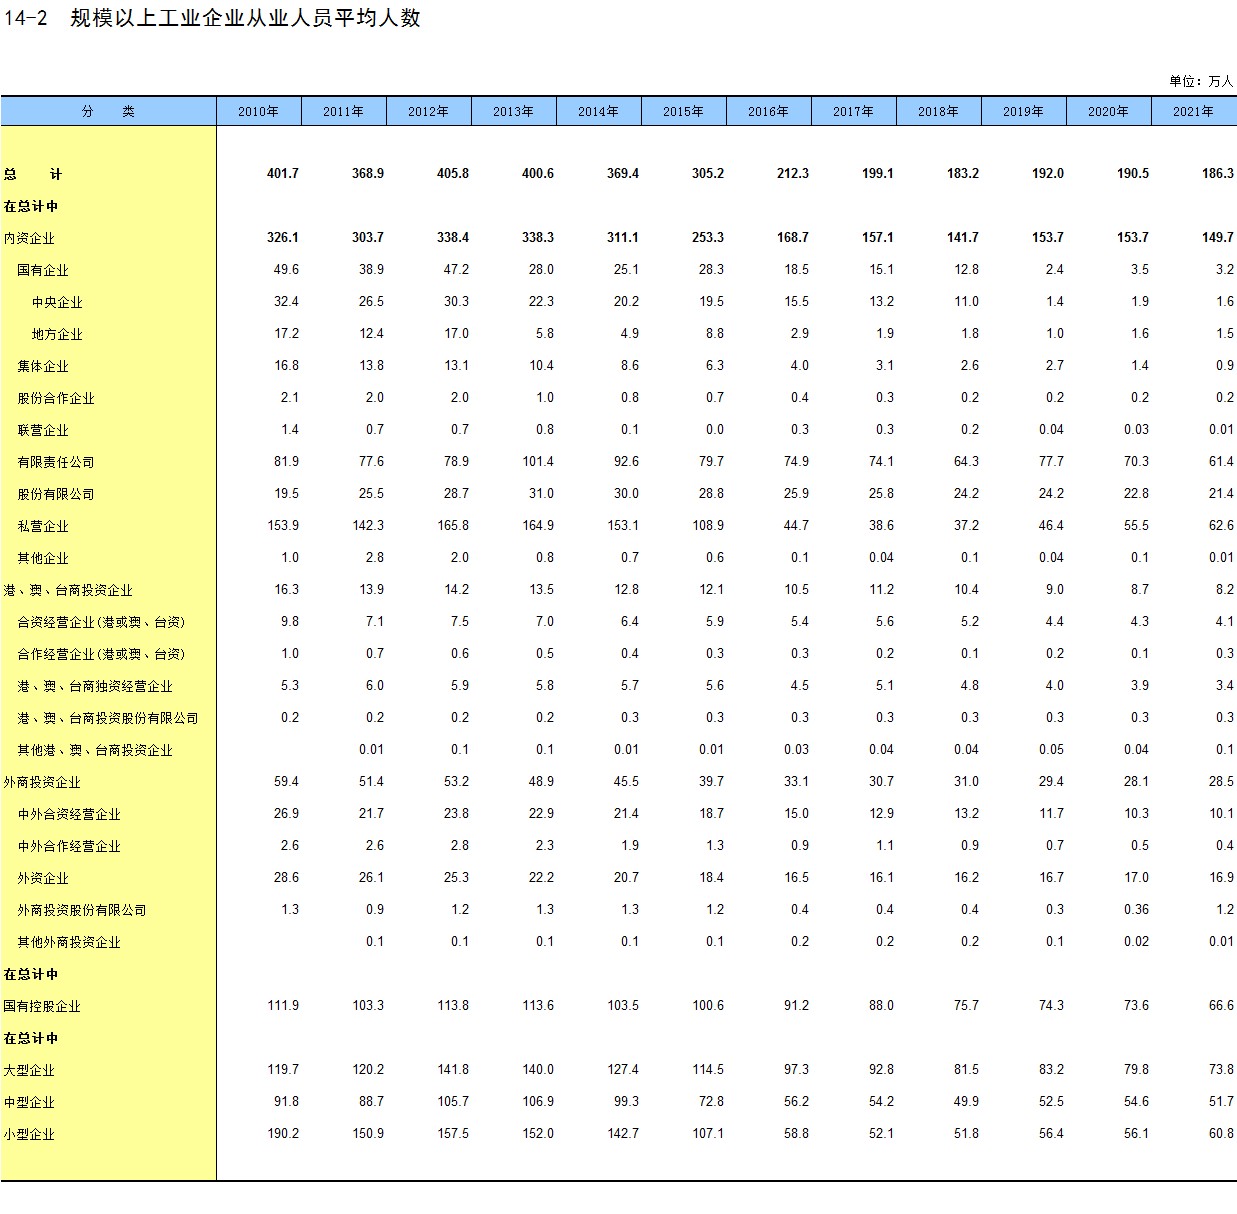
Task: Click the 私营企业 2012年 value 165.8
Action: pos(453,525)
